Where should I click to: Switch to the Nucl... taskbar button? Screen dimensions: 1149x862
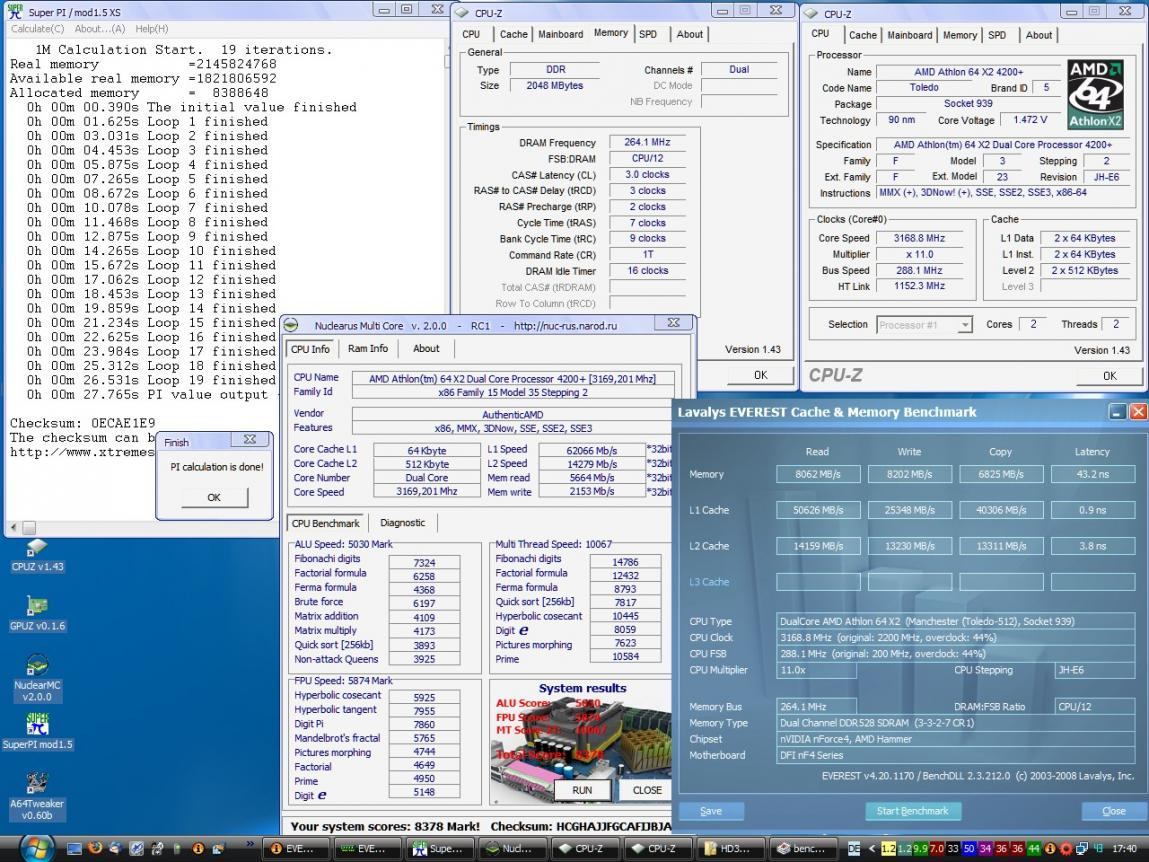(x=511, y=848)
